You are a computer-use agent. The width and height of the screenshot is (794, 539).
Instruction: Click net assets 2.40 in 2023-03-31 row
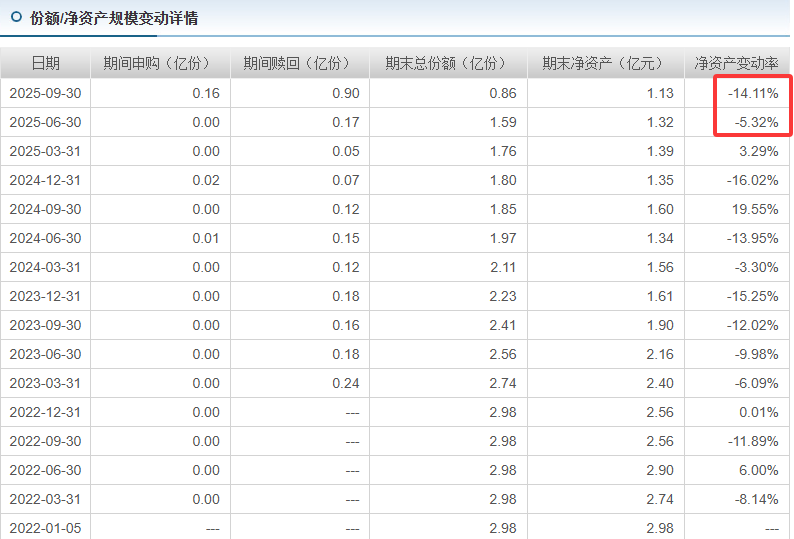660,383
